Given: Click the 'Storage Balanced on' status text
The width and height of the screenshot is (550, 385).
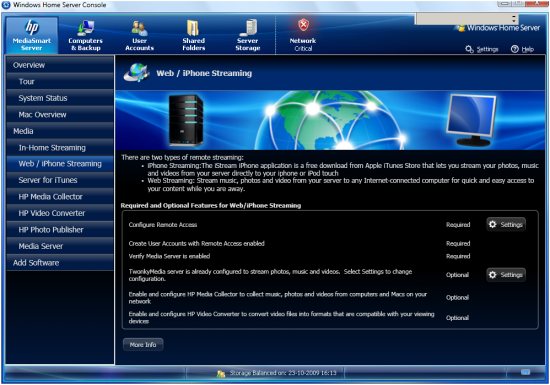Looking at the screenshot, I should [283, 373].
